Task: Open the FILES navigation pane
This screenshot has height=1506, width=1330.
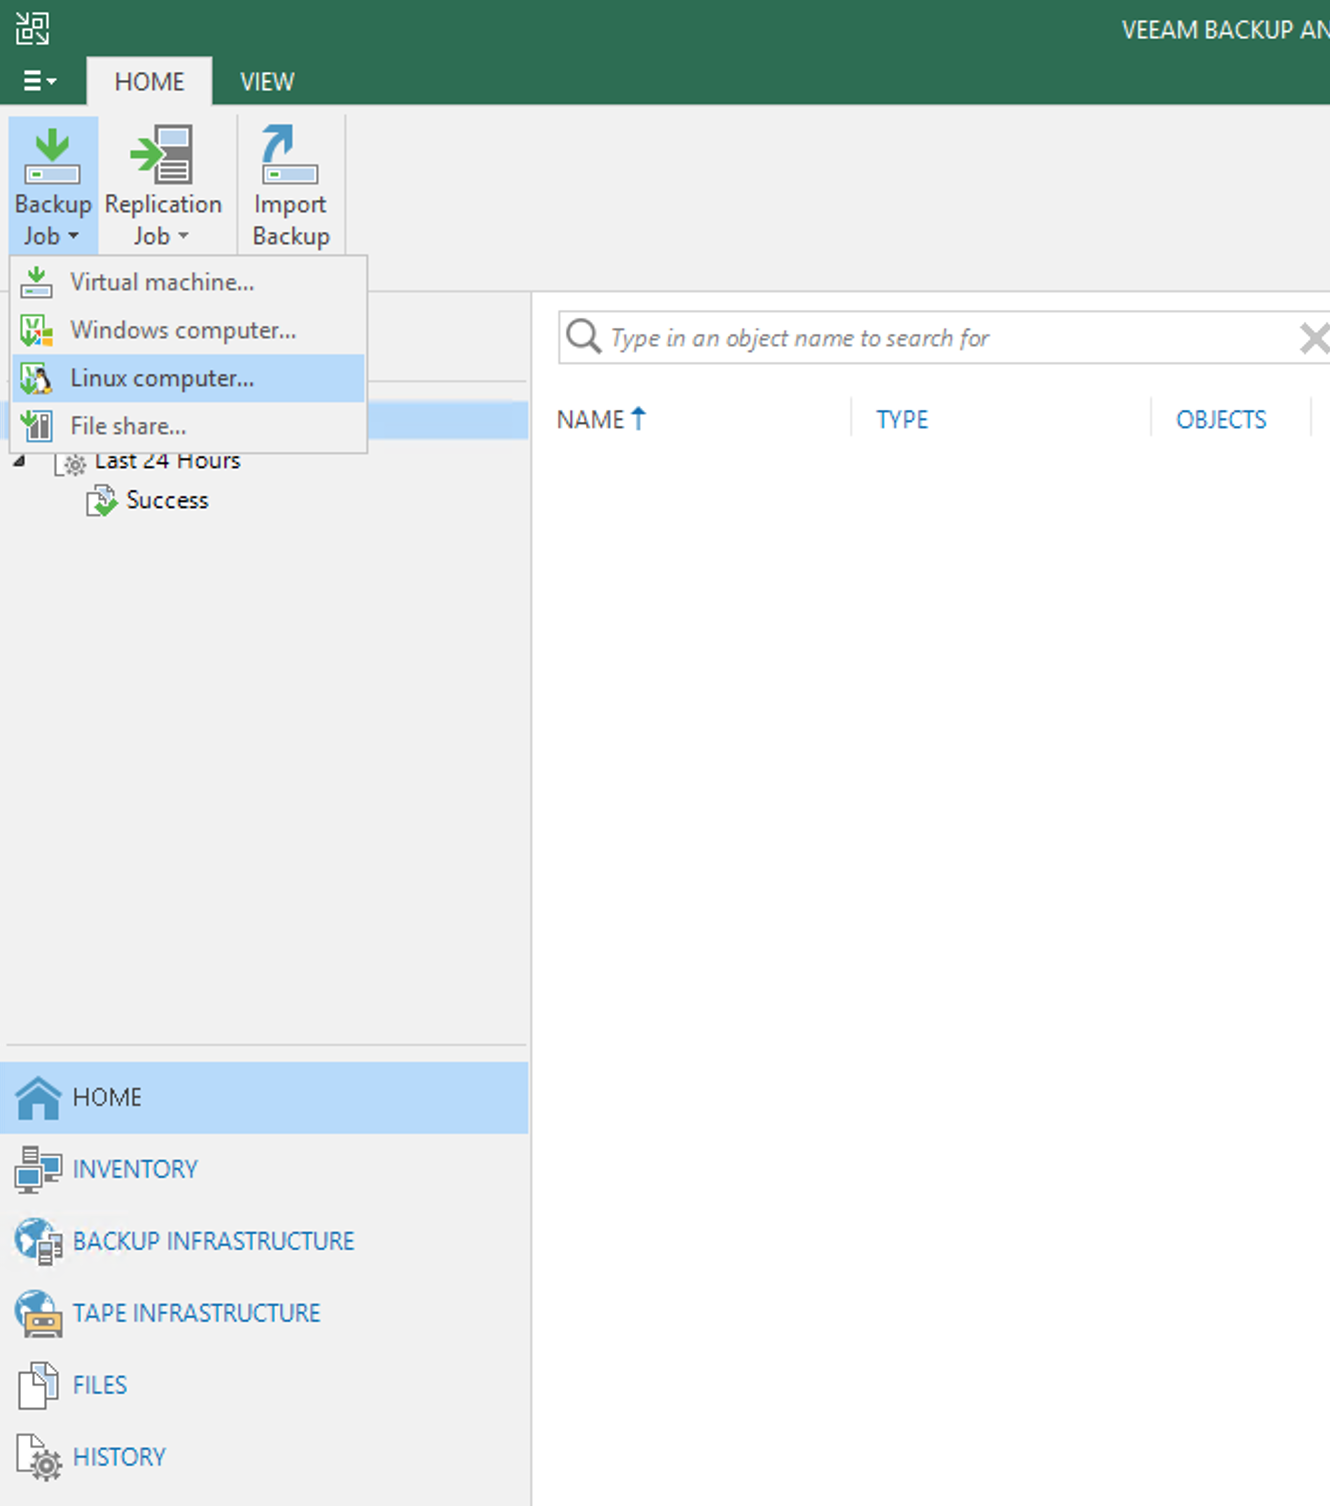Action: click(264, 1385)
